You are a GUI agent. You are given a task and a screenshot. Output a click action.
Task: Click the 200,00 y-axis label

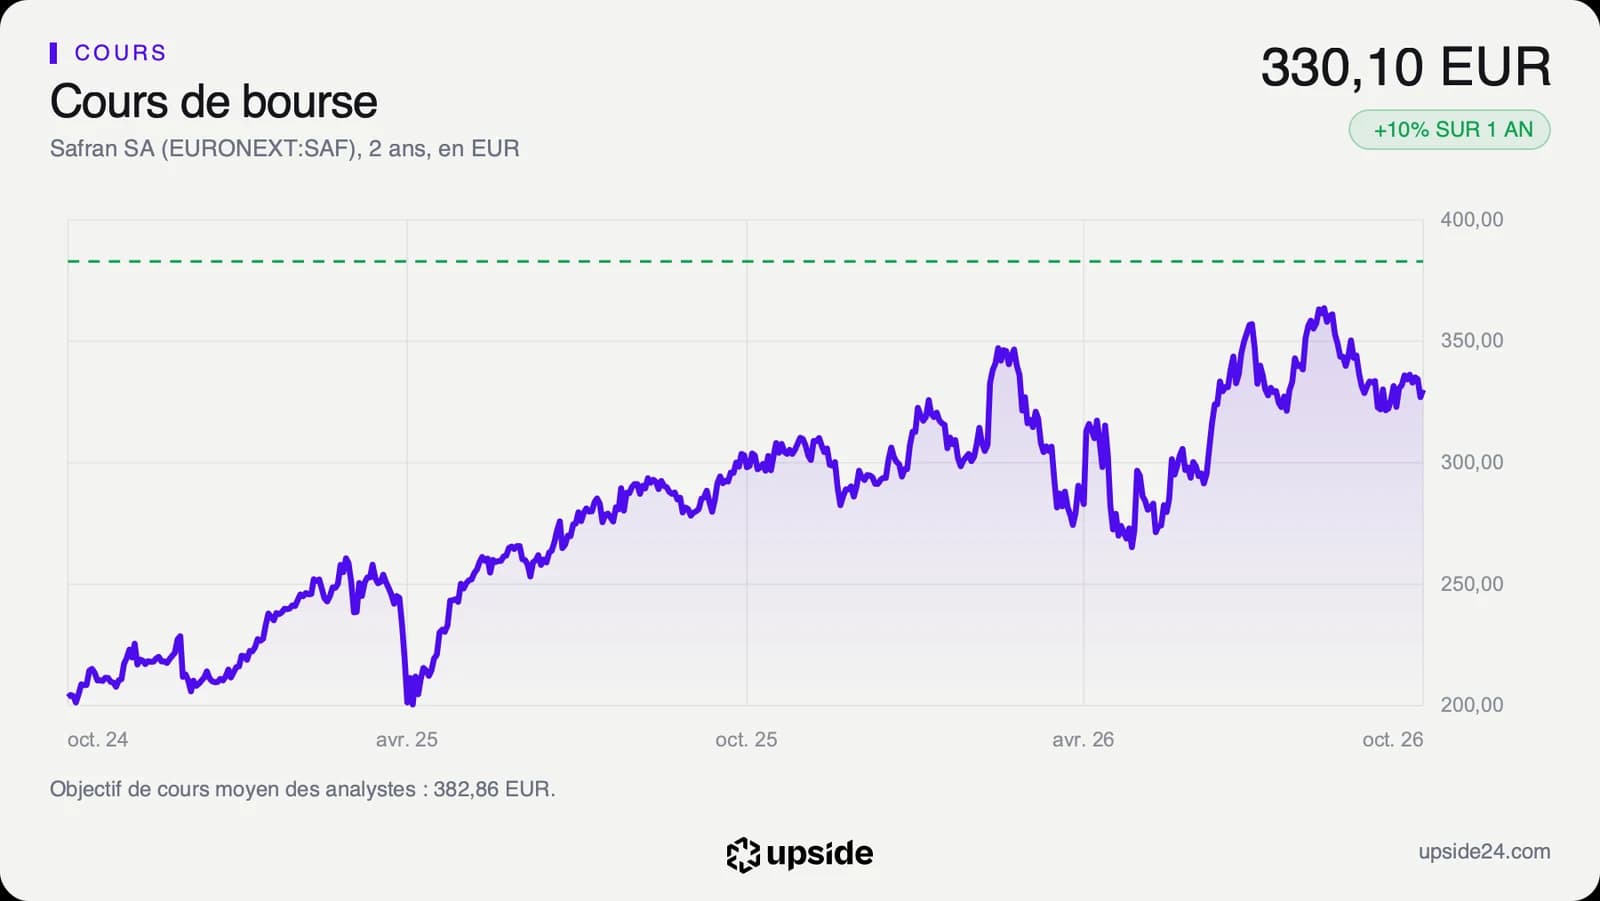pyautogui.click(x=1471, y=705)
